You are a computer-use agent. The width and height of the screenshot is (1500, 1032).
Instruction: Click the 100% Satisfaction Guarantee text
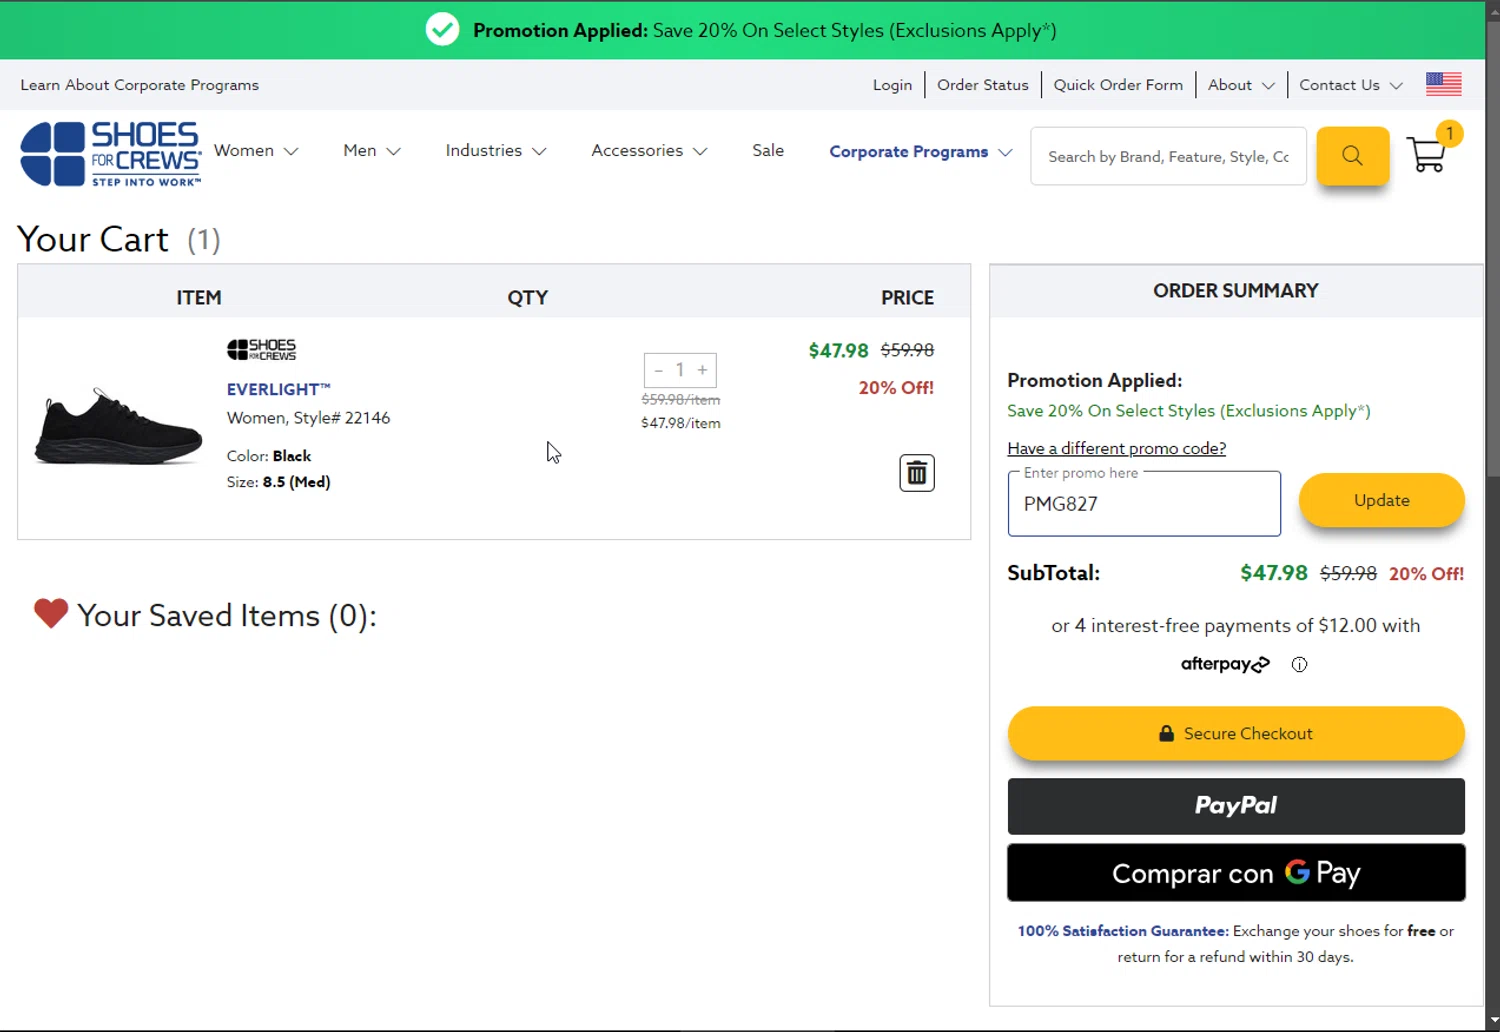tap(1123, 930)
